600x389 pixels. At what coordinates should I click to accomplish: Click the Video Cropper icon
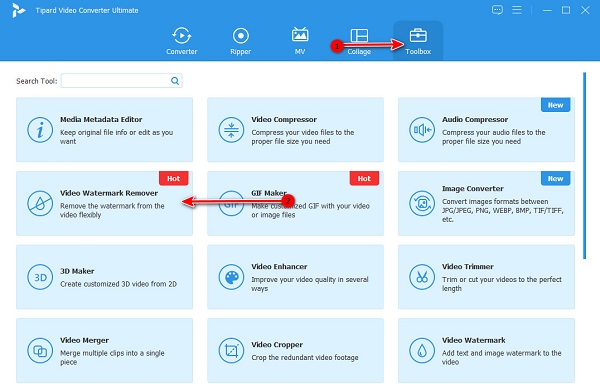click(x=231, y=350)
